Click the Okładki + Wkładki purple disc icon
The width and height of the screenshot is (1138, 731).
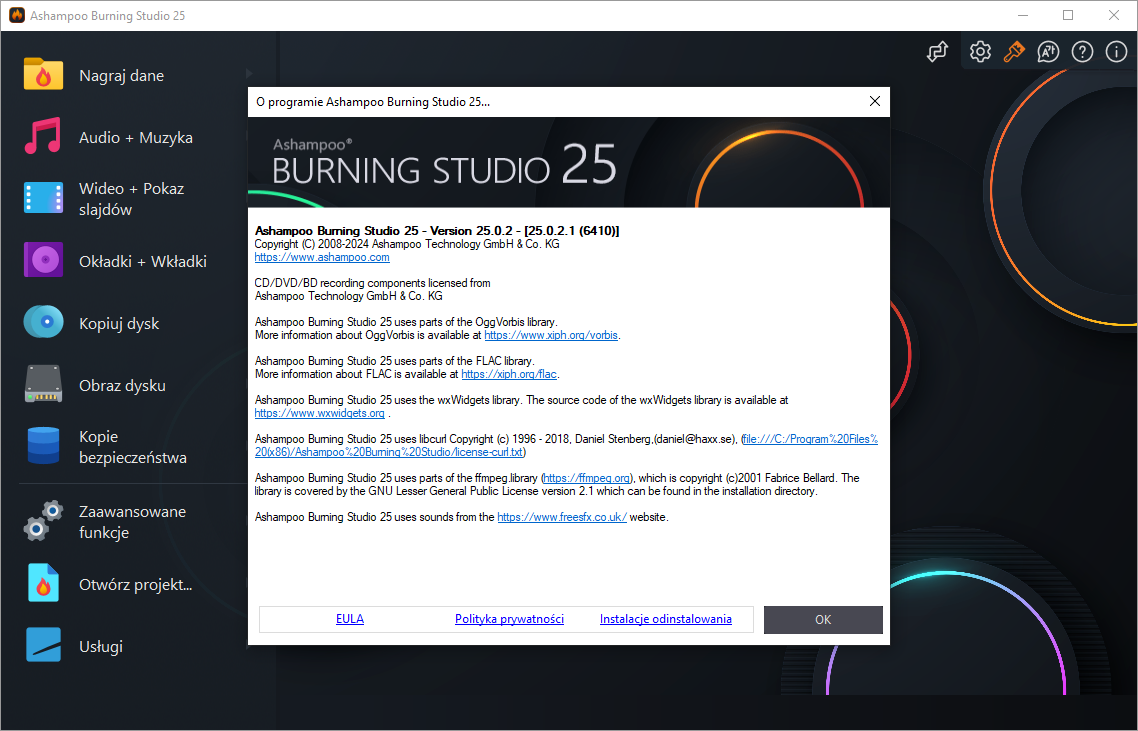click(44, 260)
